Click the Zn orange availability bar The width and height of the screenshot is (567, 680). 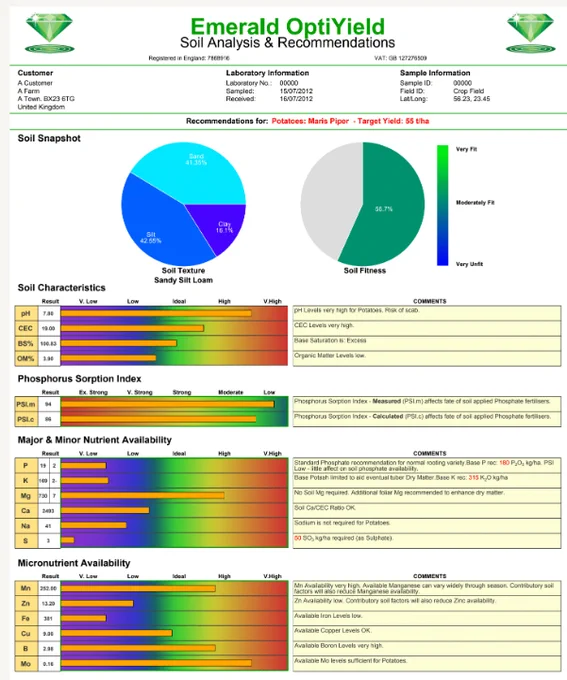point(97,604)
